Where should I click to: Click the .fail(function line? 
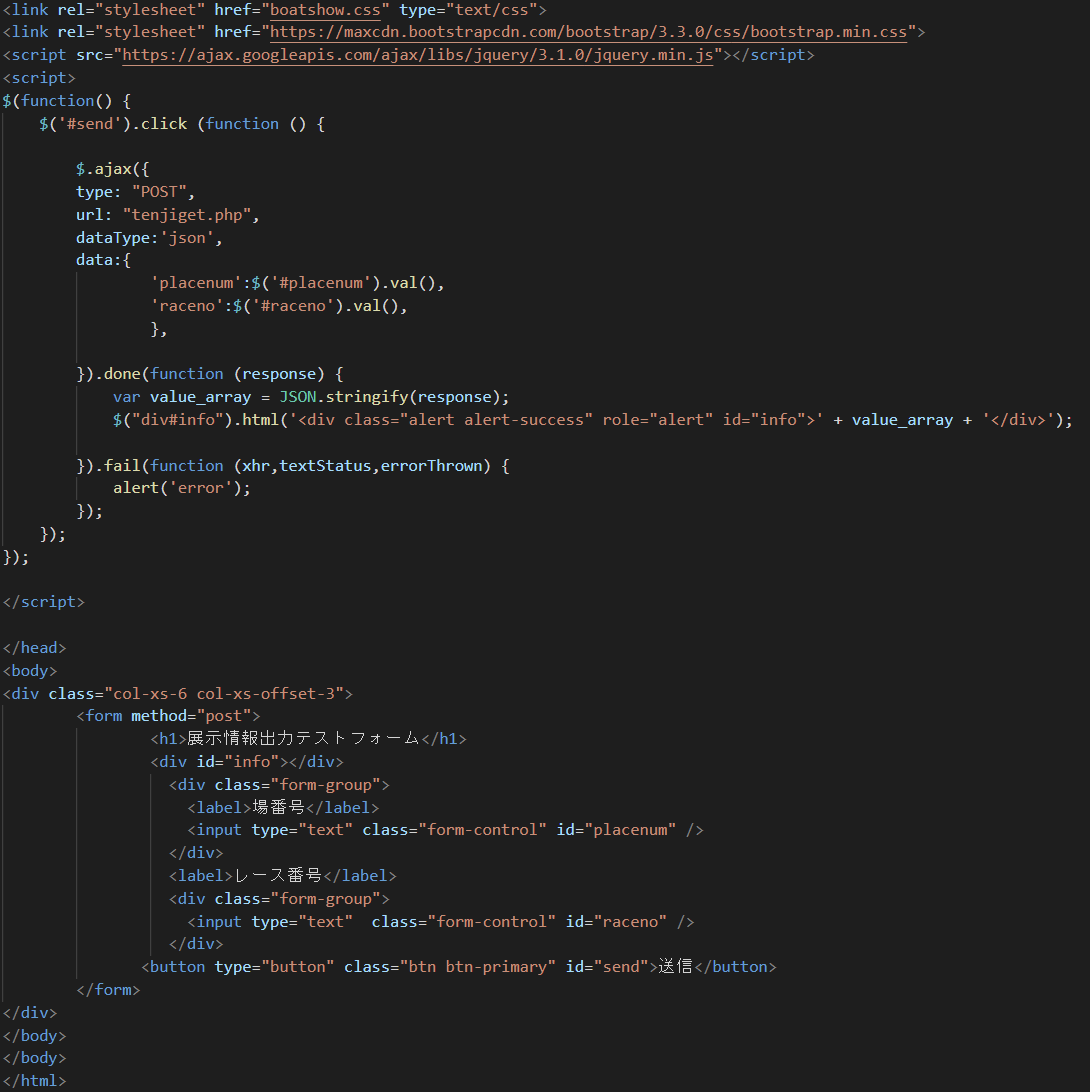click(293, 466)
